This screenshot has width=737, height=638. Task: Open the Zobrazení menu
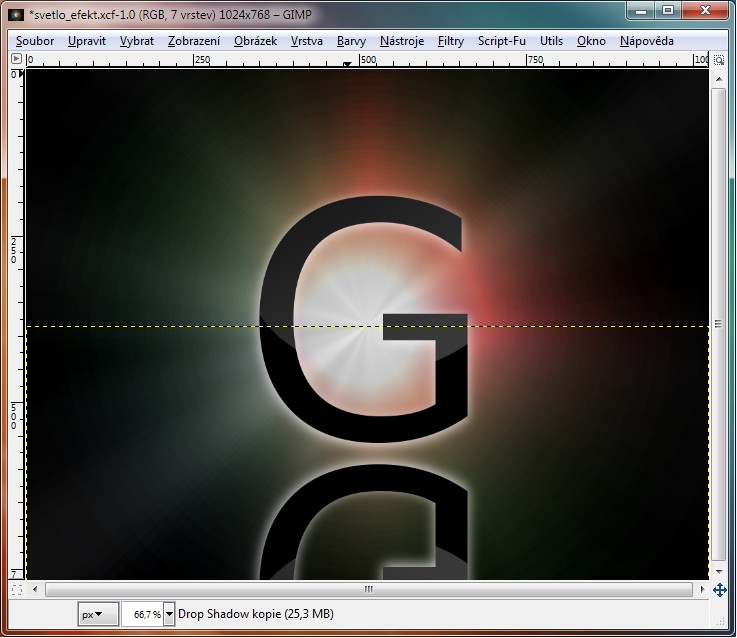click(194, 41)
